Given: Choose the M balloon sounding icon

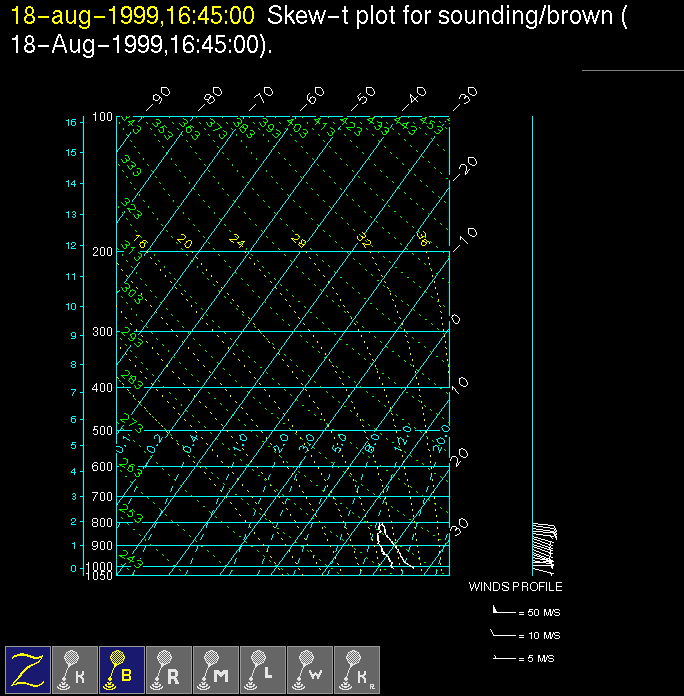Looking at the screenshot, I should click(216, 668).
